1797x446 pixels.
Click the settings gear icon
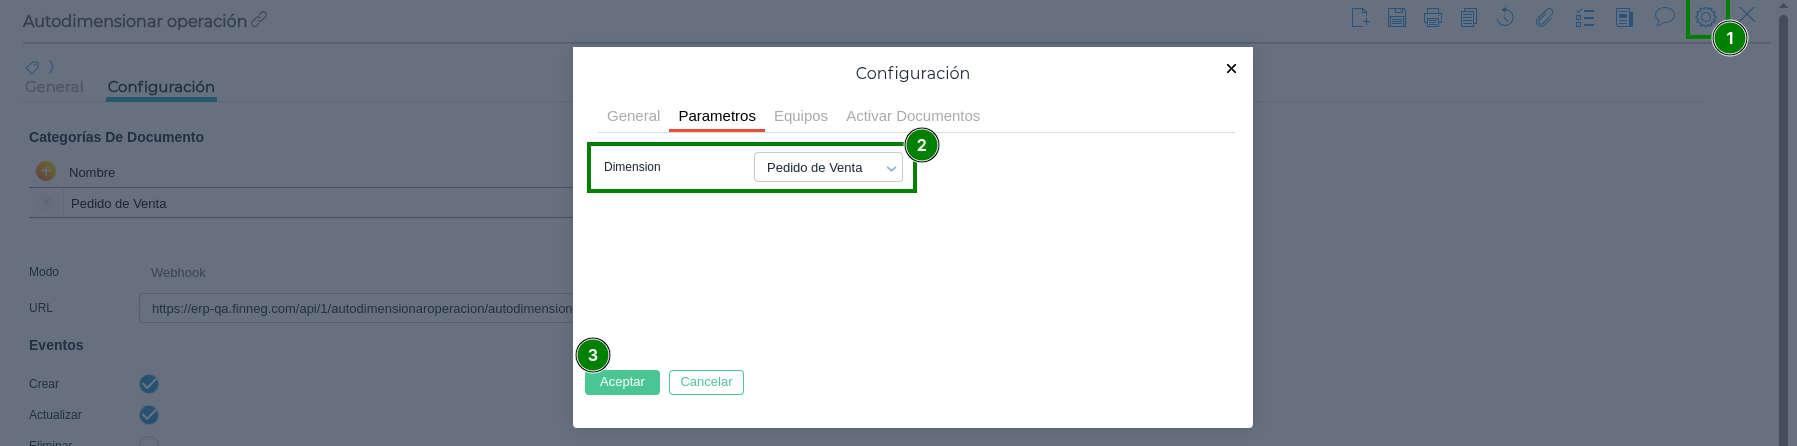(x=1706, y=17)
